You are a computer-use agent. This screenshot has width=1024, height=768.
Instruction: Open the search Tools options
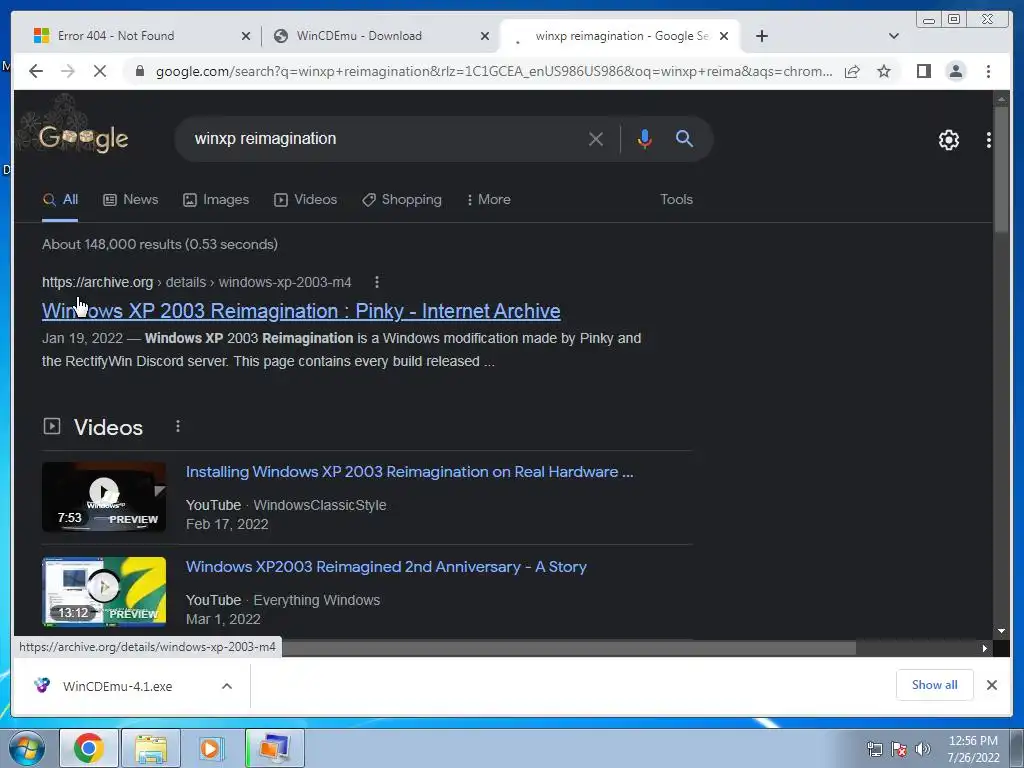click(x=676, y=200)
